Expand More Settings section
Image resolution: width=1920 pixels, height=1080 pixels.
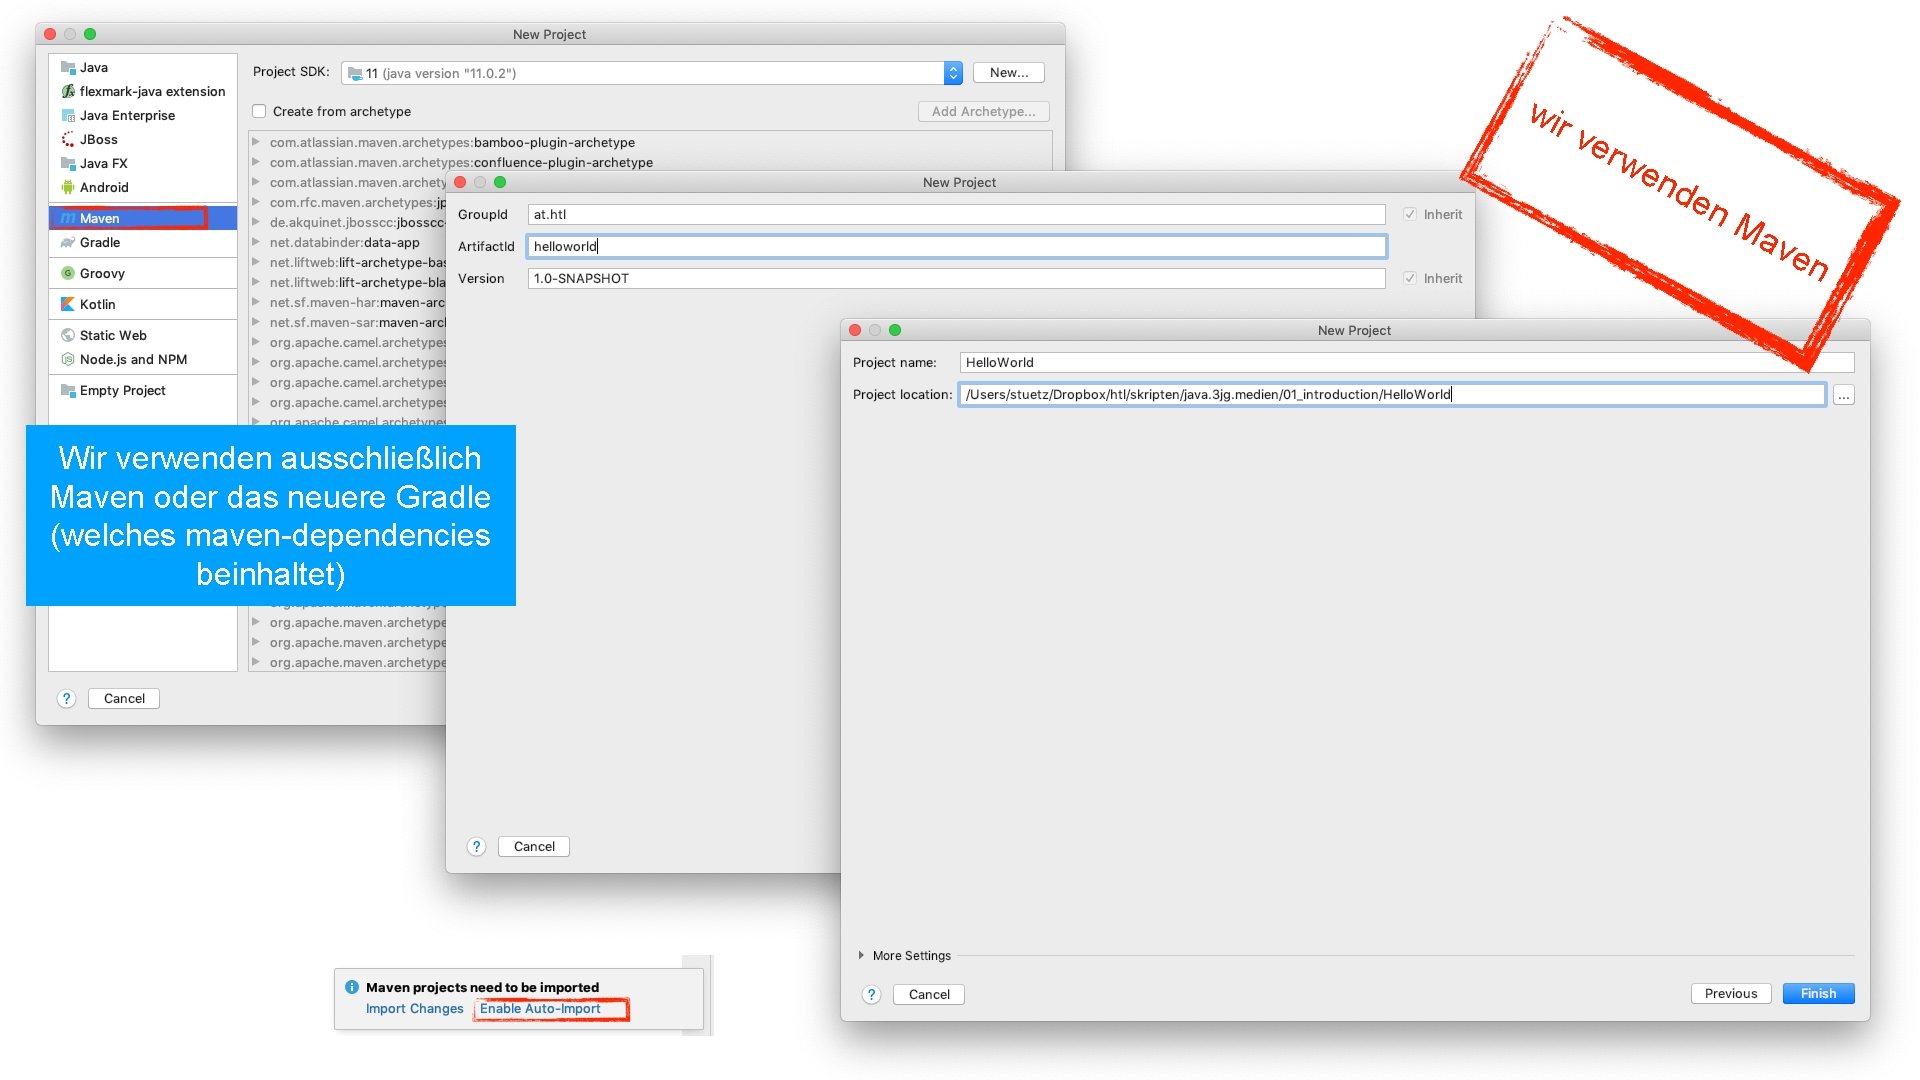coord(861,955)
